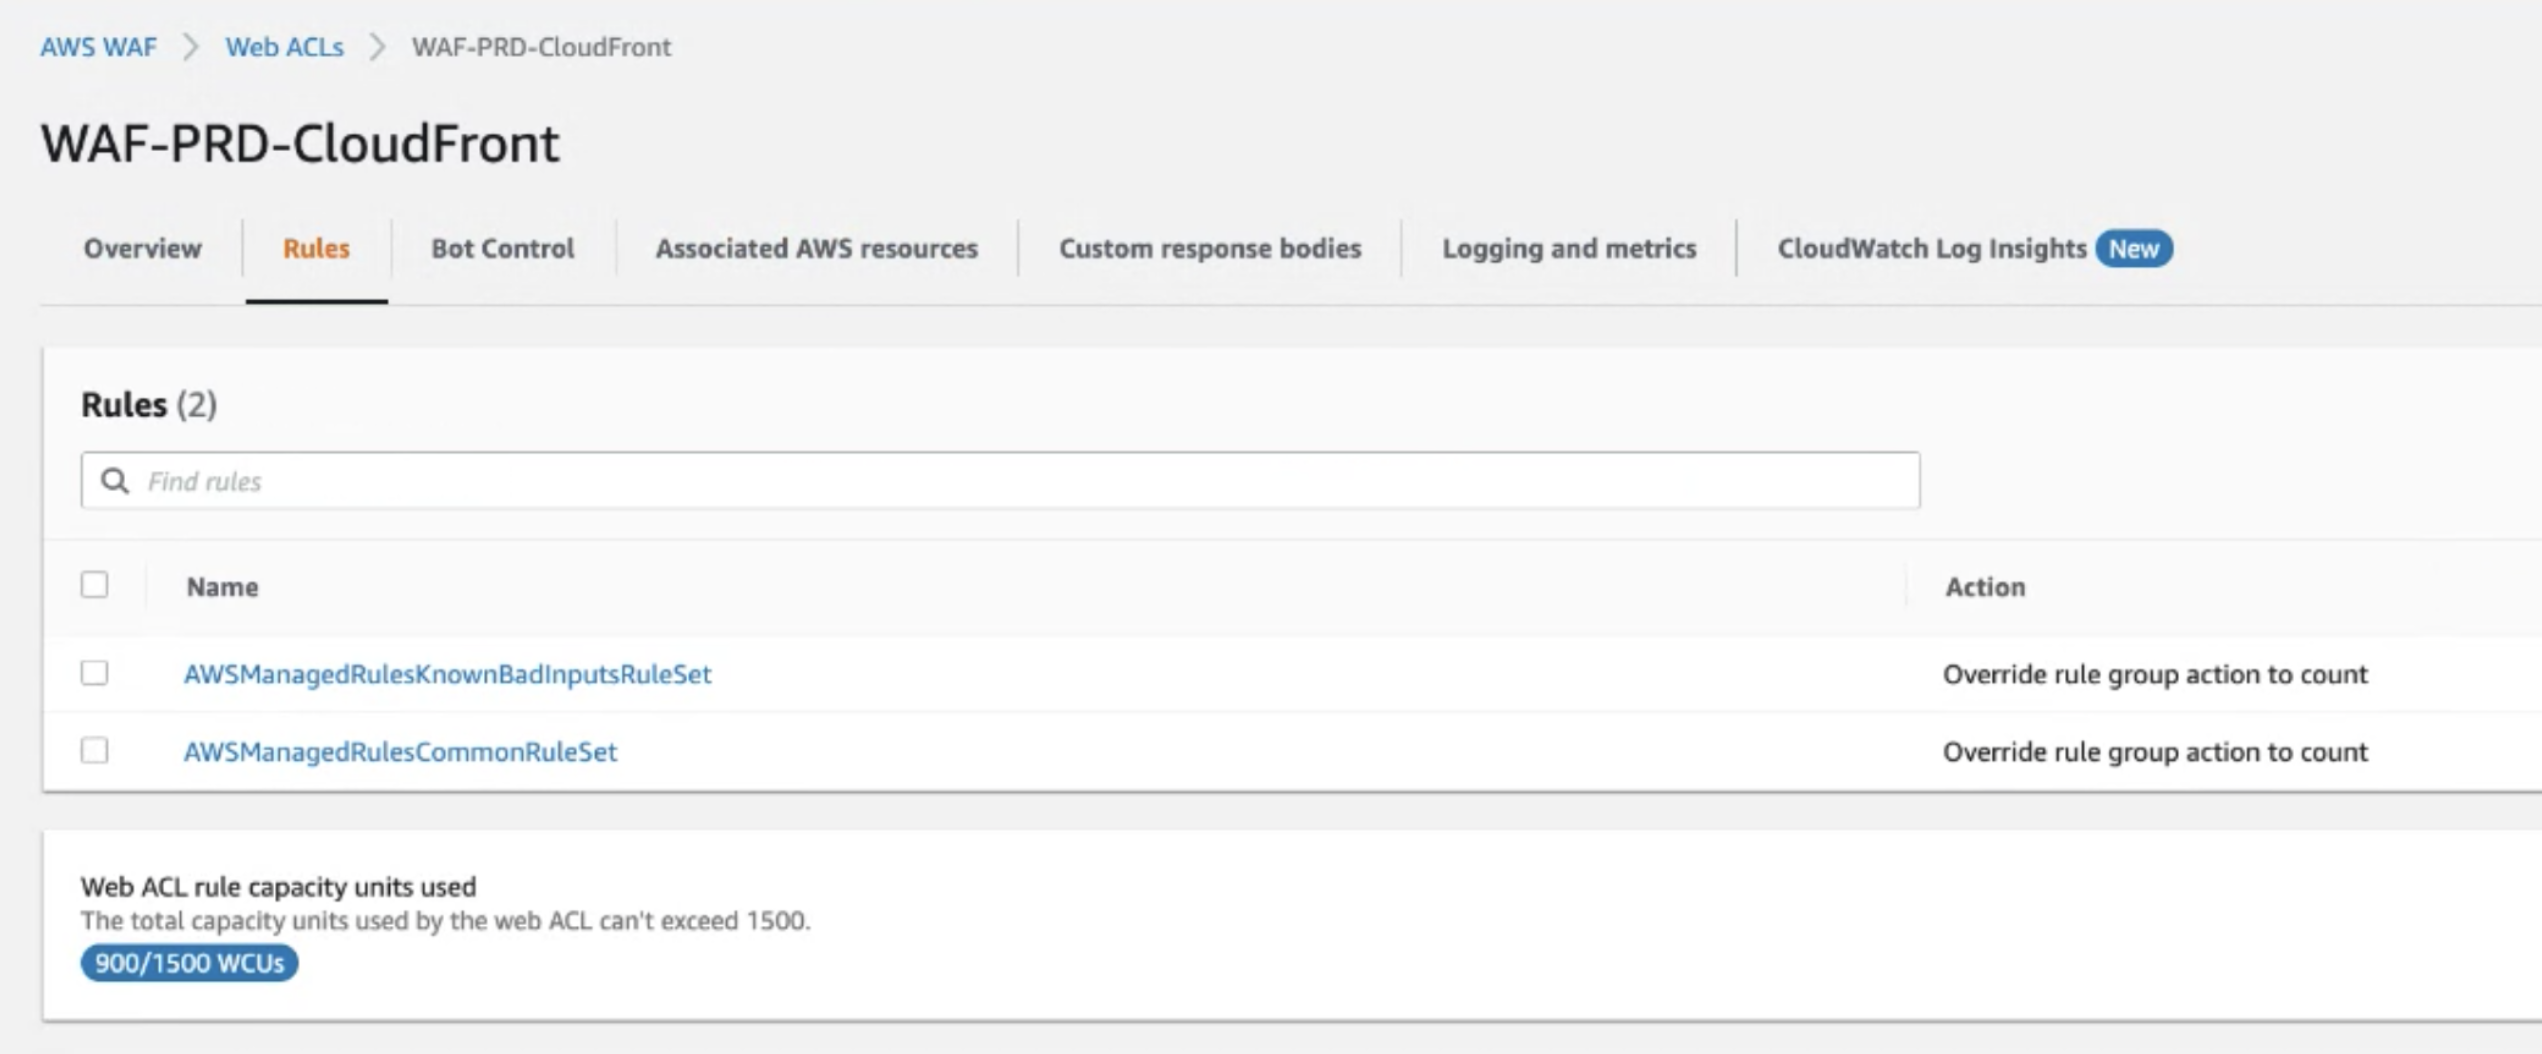Open Associated AWS resources tab
Viewport: 2542px width, 1054px height.
[816, 248]
